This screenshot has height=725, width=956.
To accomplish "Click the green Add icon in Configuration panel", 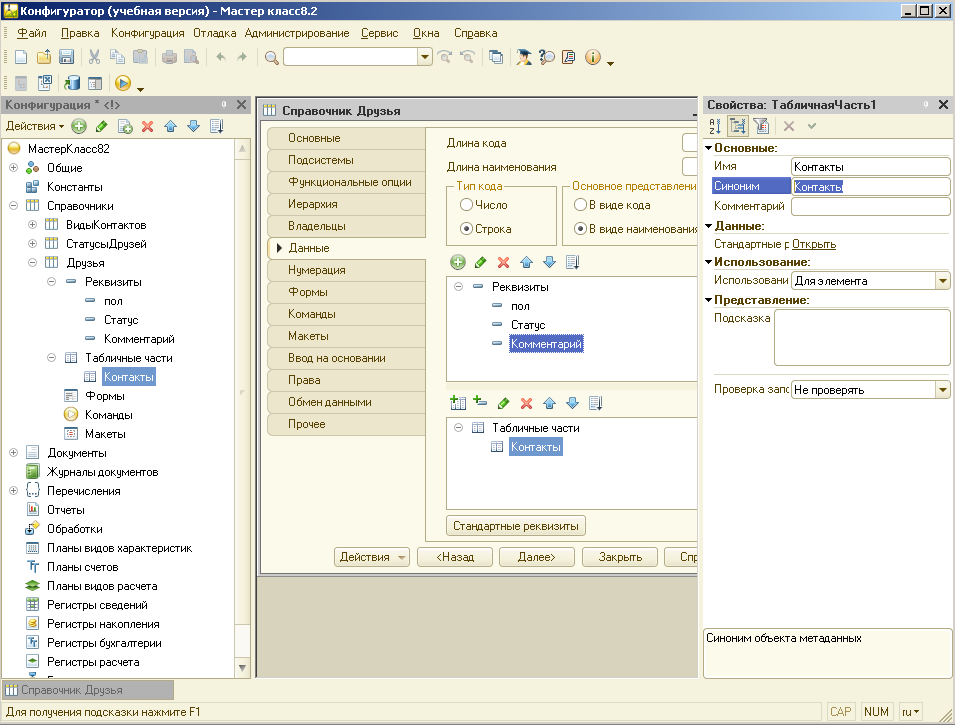I will [x=79, y=126].
